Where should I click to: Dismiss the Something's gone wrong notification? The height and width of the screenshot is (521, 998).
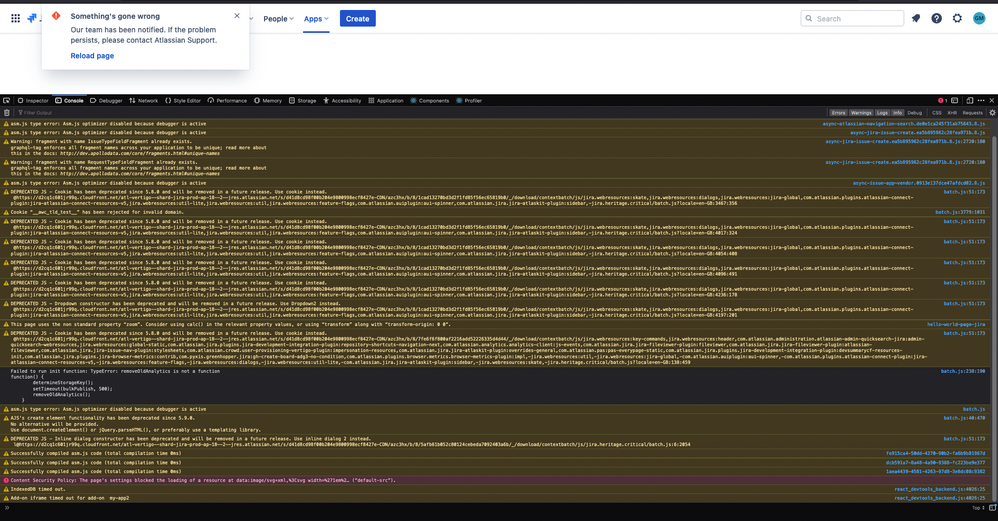(x=237, y=16)
